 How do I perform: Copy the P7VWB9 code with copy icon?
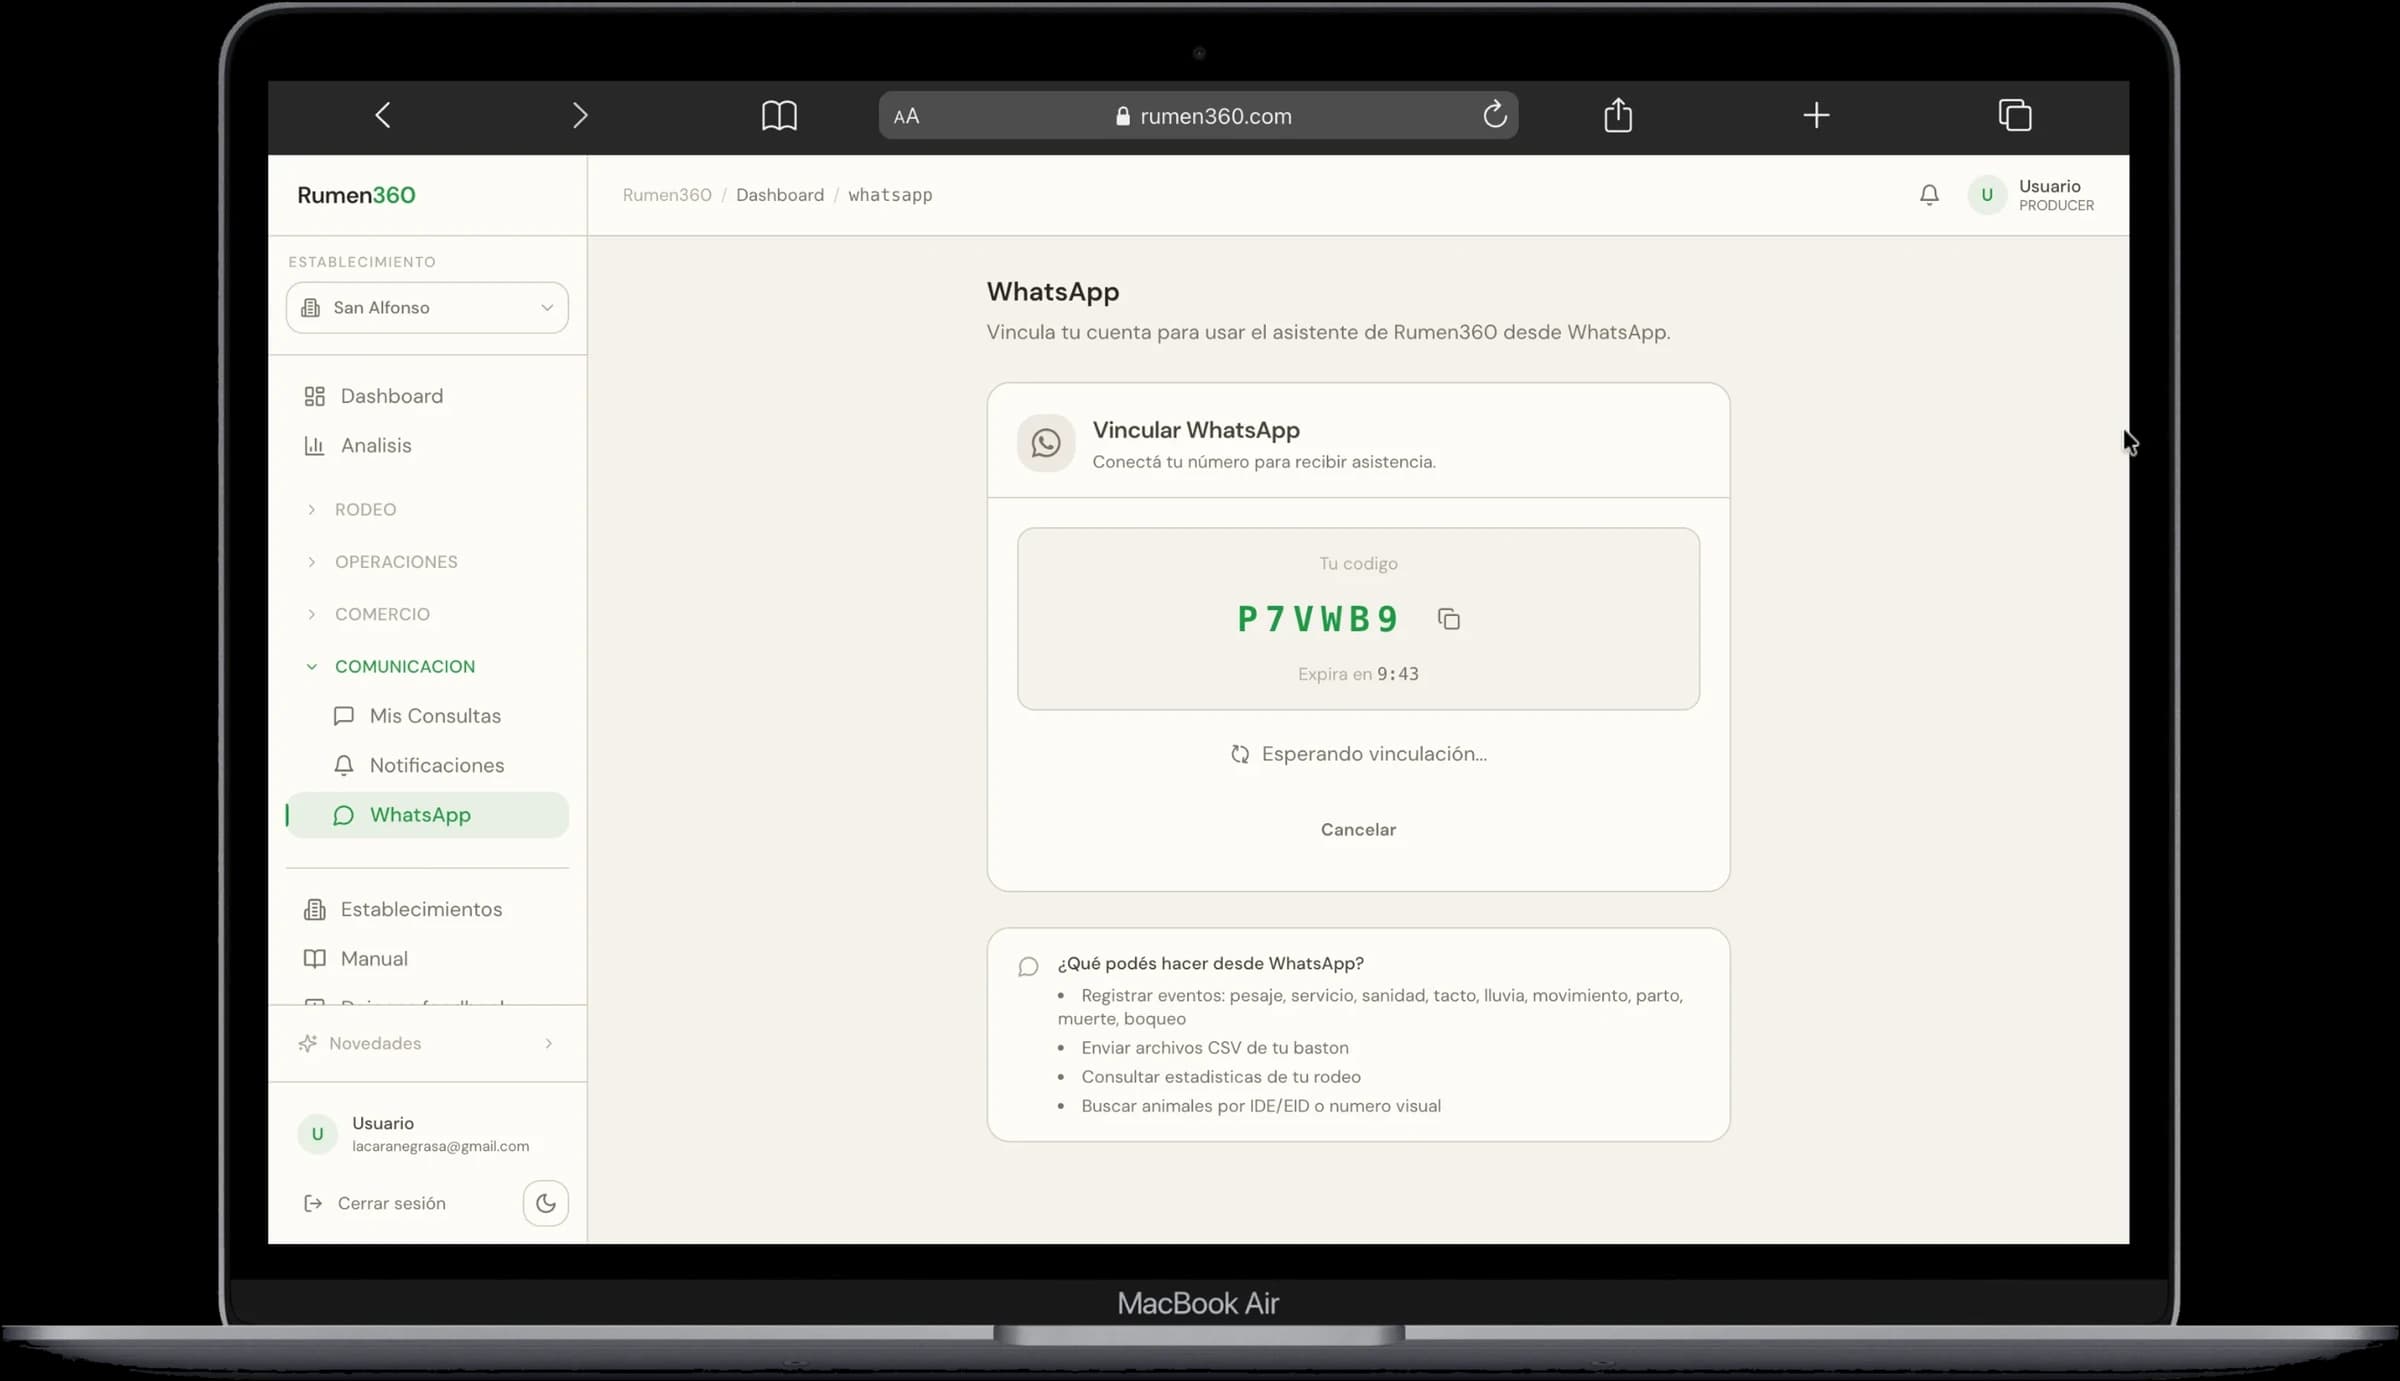1449,619
